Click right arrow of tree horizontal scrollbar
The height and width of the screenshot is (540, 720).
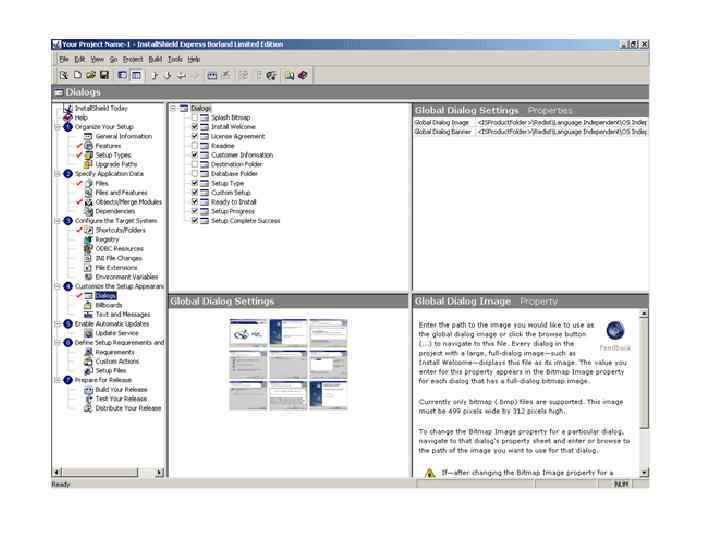tap(159, 472)
